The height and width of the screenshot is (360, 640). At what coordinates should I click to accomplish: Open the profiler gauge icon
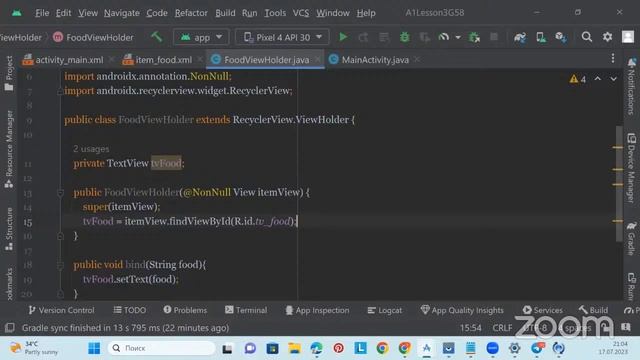tap(444, 37)
